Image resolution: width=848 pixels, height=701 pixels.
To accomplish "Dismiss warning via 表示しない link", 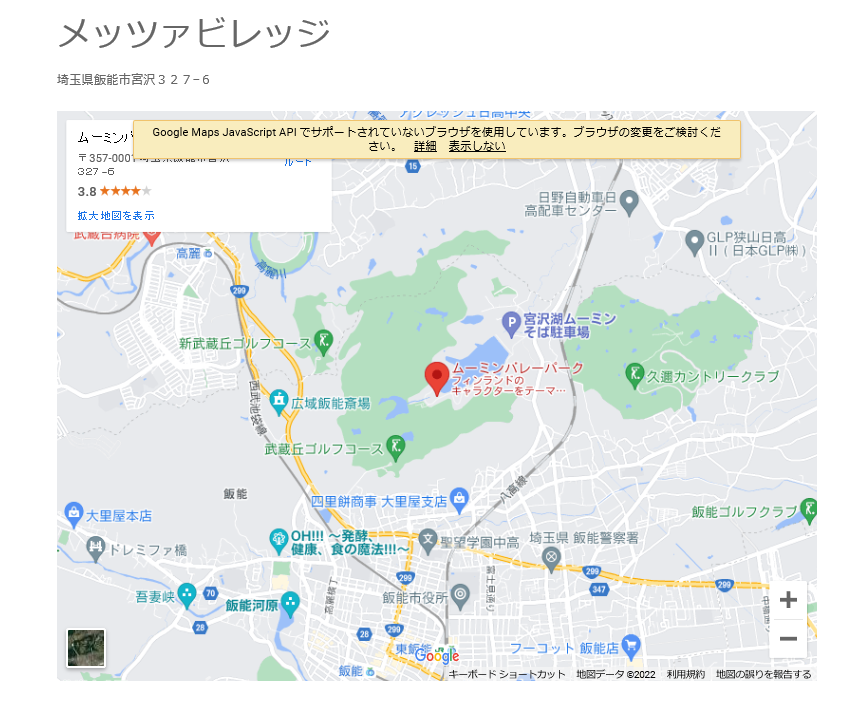I will [477, 146].
